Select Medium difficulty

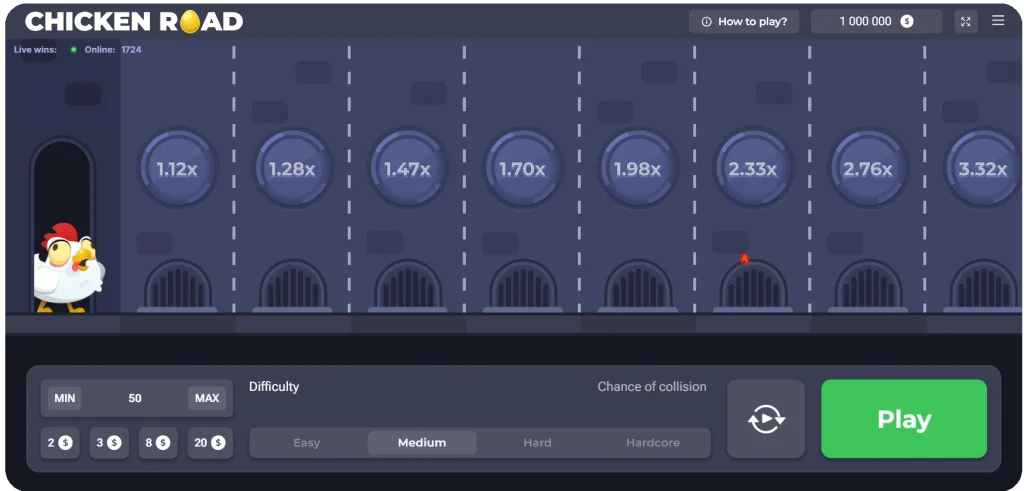pyautogui.click(x=422, y=443)
